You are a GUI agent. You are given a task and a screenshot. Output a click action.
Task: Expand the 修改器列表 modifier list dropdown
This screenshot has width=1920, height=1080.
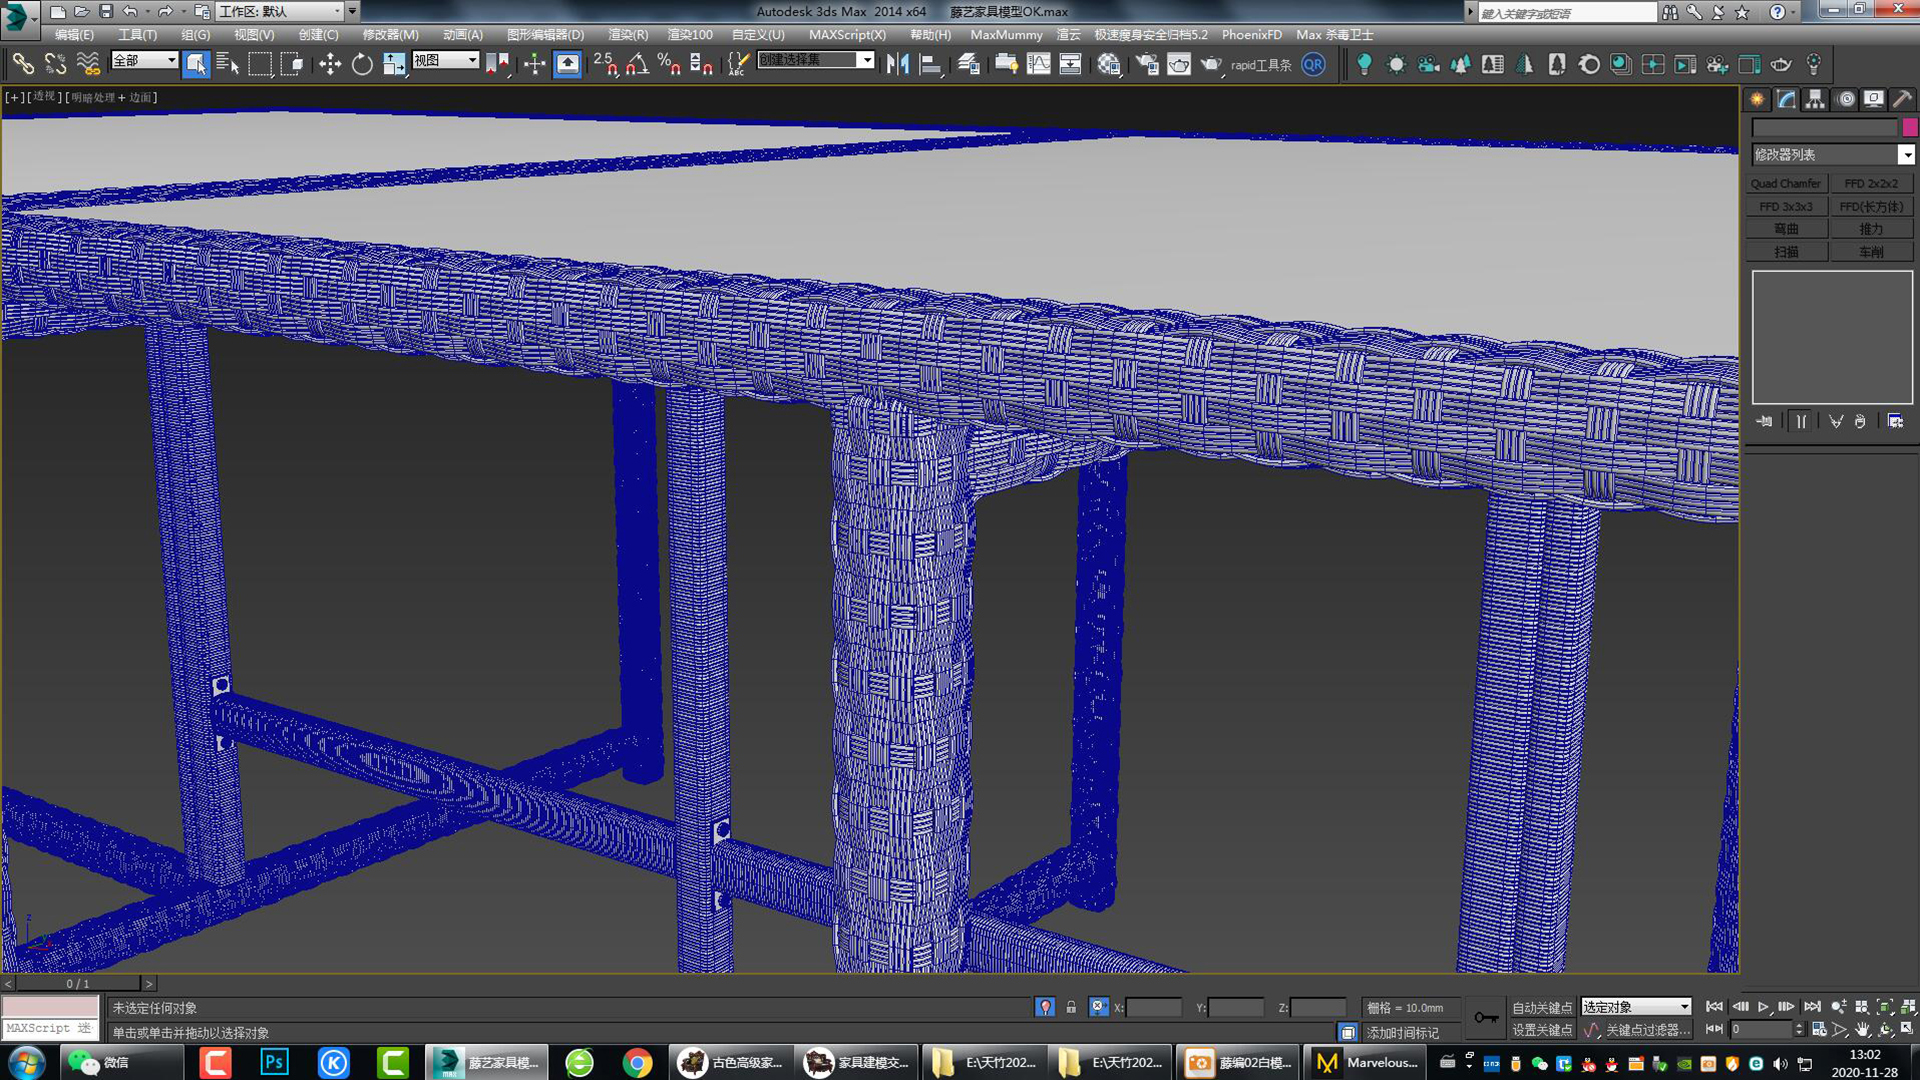click(1906, 155)
